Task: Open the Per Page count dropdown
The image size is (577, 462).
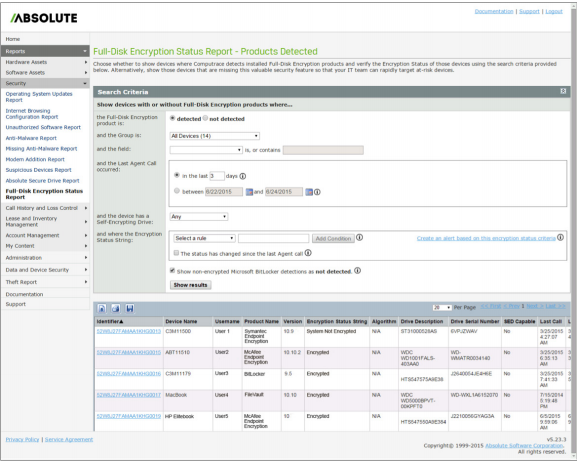Action: [442, 307]
